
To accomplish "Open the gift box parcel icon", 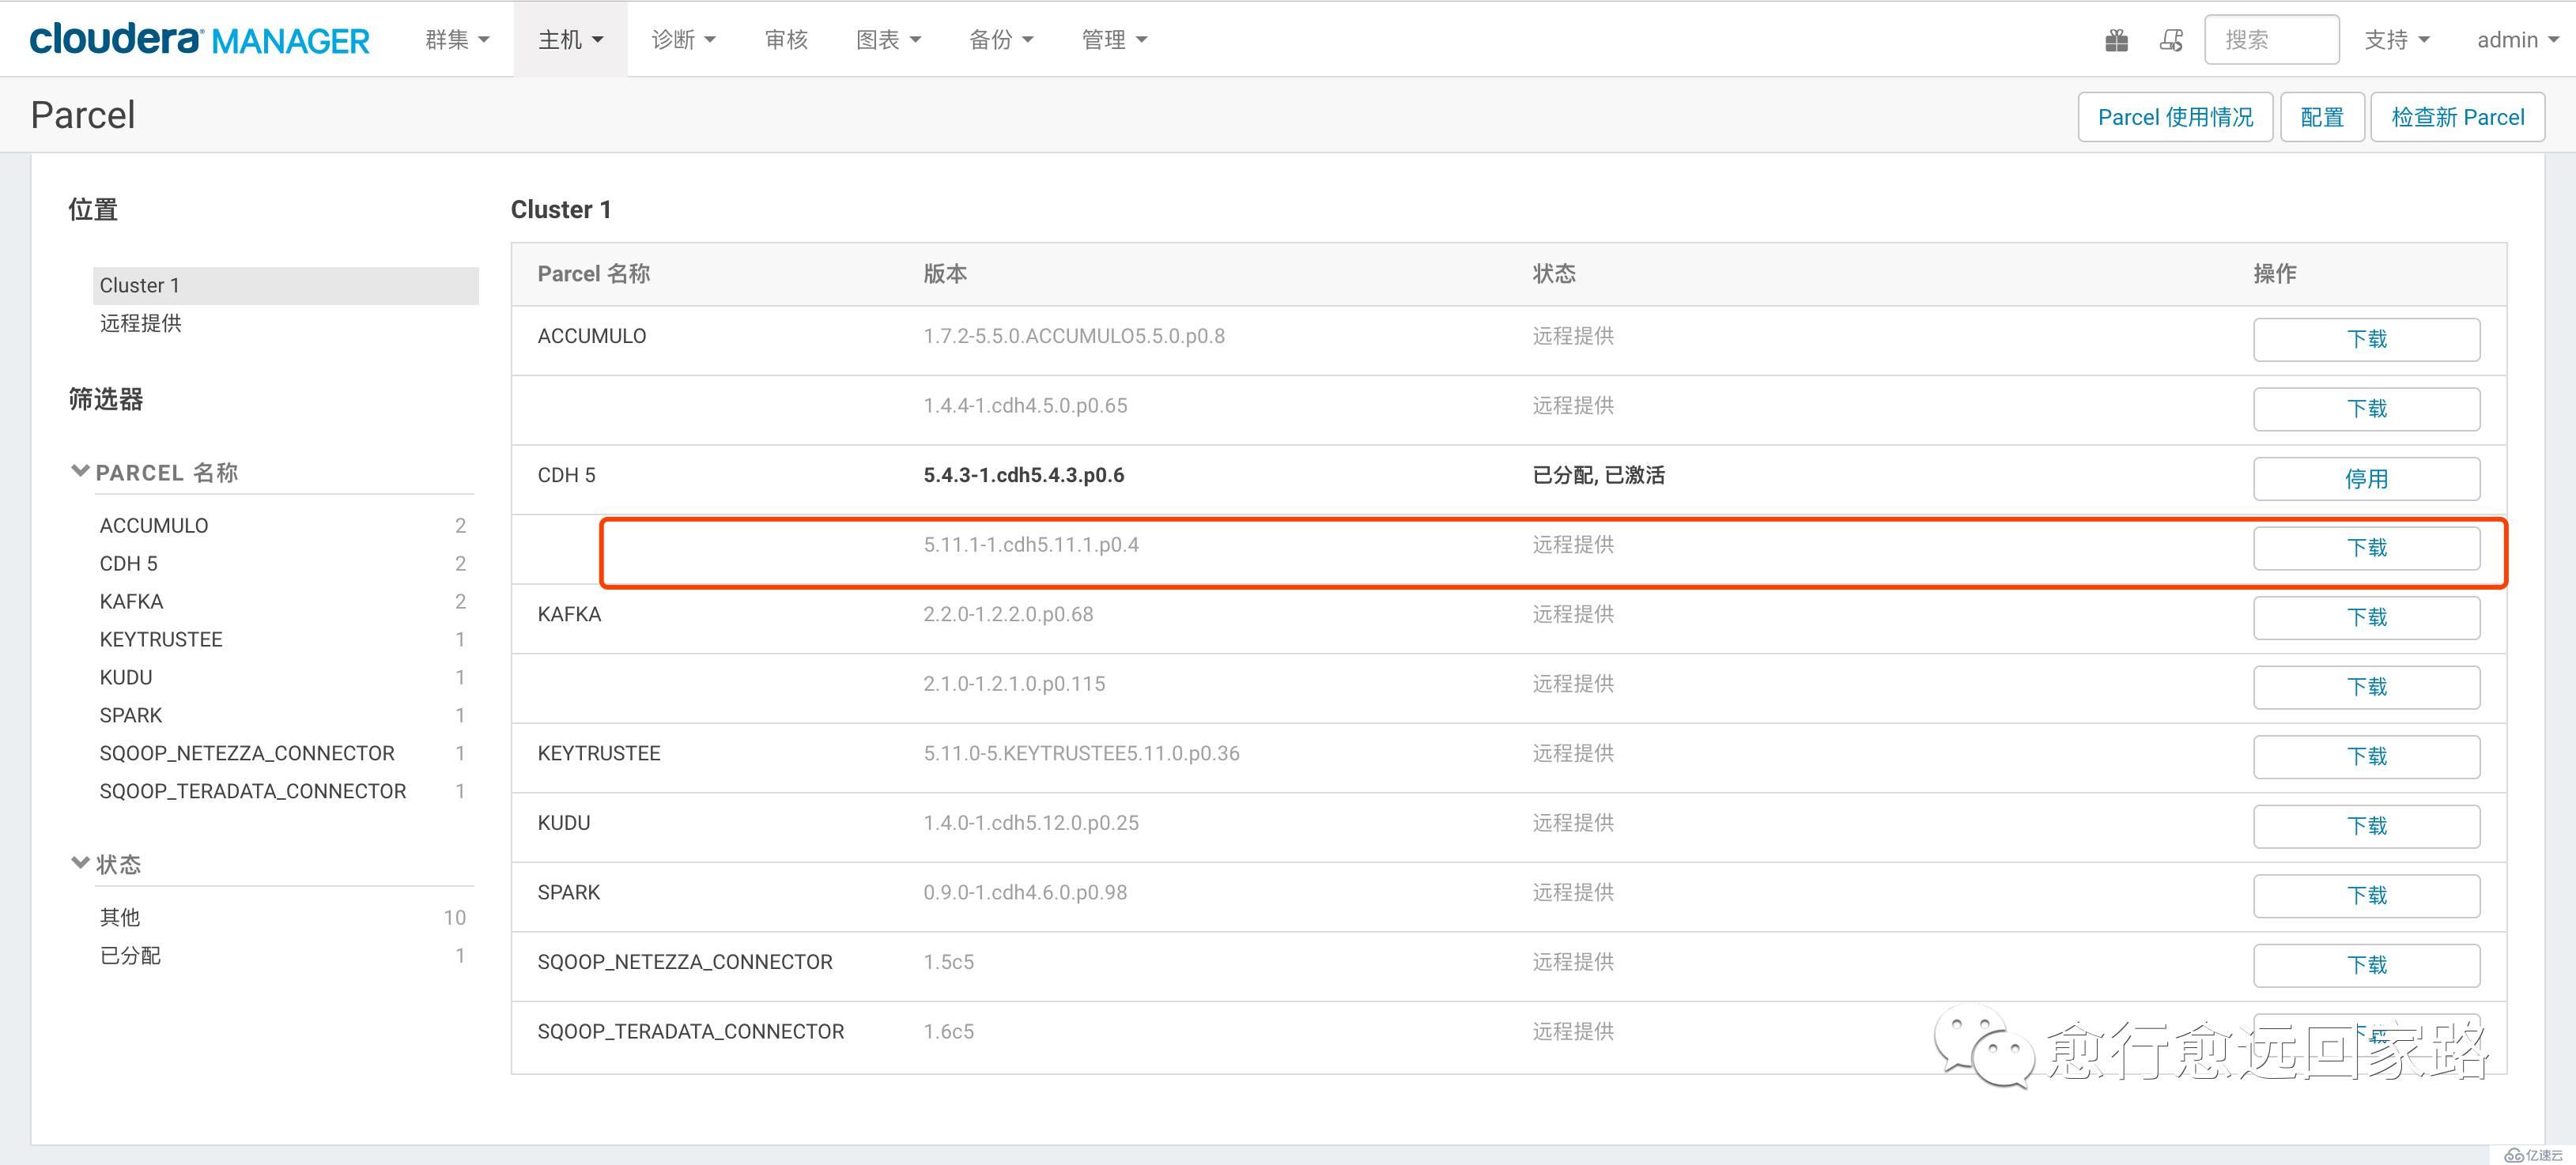I will tap(2116, 40).
